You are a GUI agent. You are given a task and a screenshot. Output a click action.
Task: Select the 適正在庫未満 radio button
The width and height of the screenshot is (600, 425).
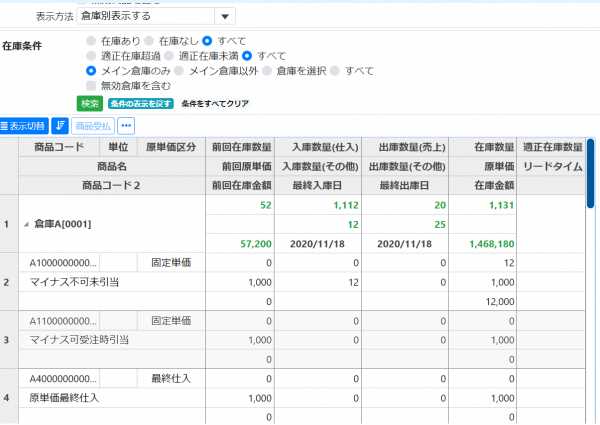pyautogui.click(x=169, y=56)
